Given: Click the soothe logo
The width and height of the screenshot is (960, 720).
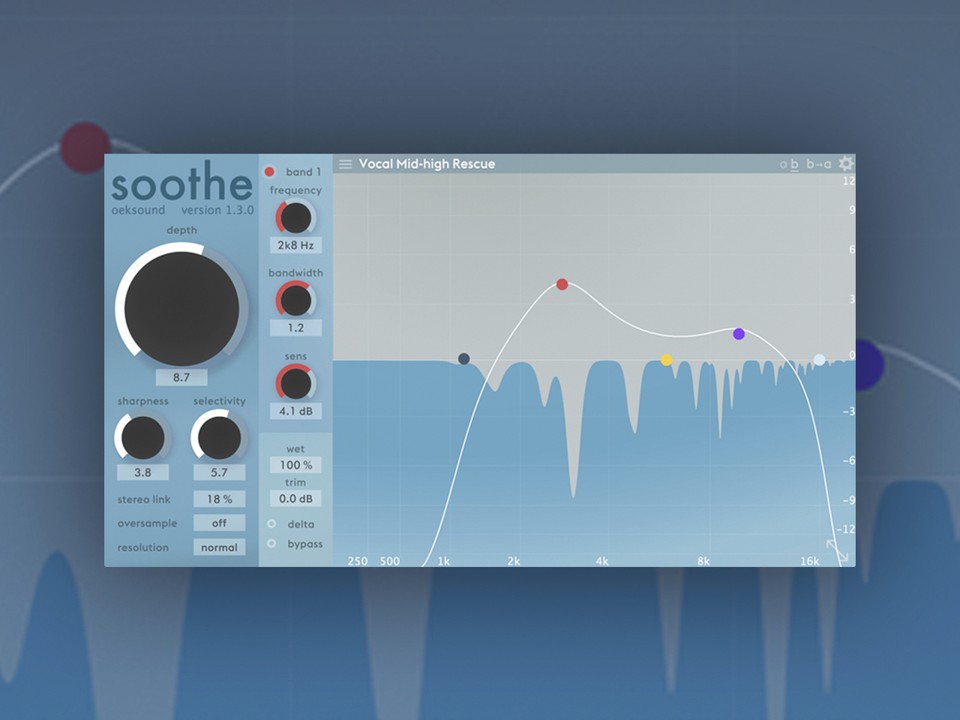Looking at the screenshot, I should pyautogui.click(x=181, y=186).
